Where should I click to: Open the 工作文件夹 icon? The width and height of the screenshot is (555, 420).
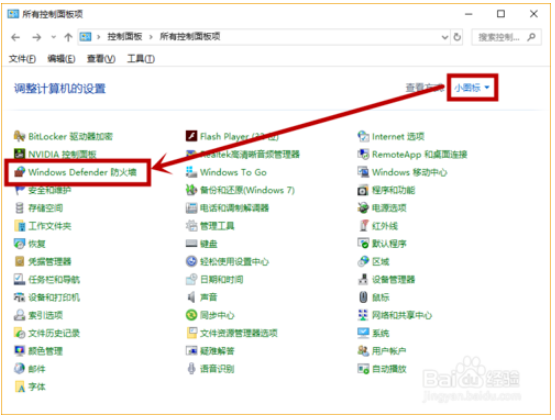pos(19,226)
